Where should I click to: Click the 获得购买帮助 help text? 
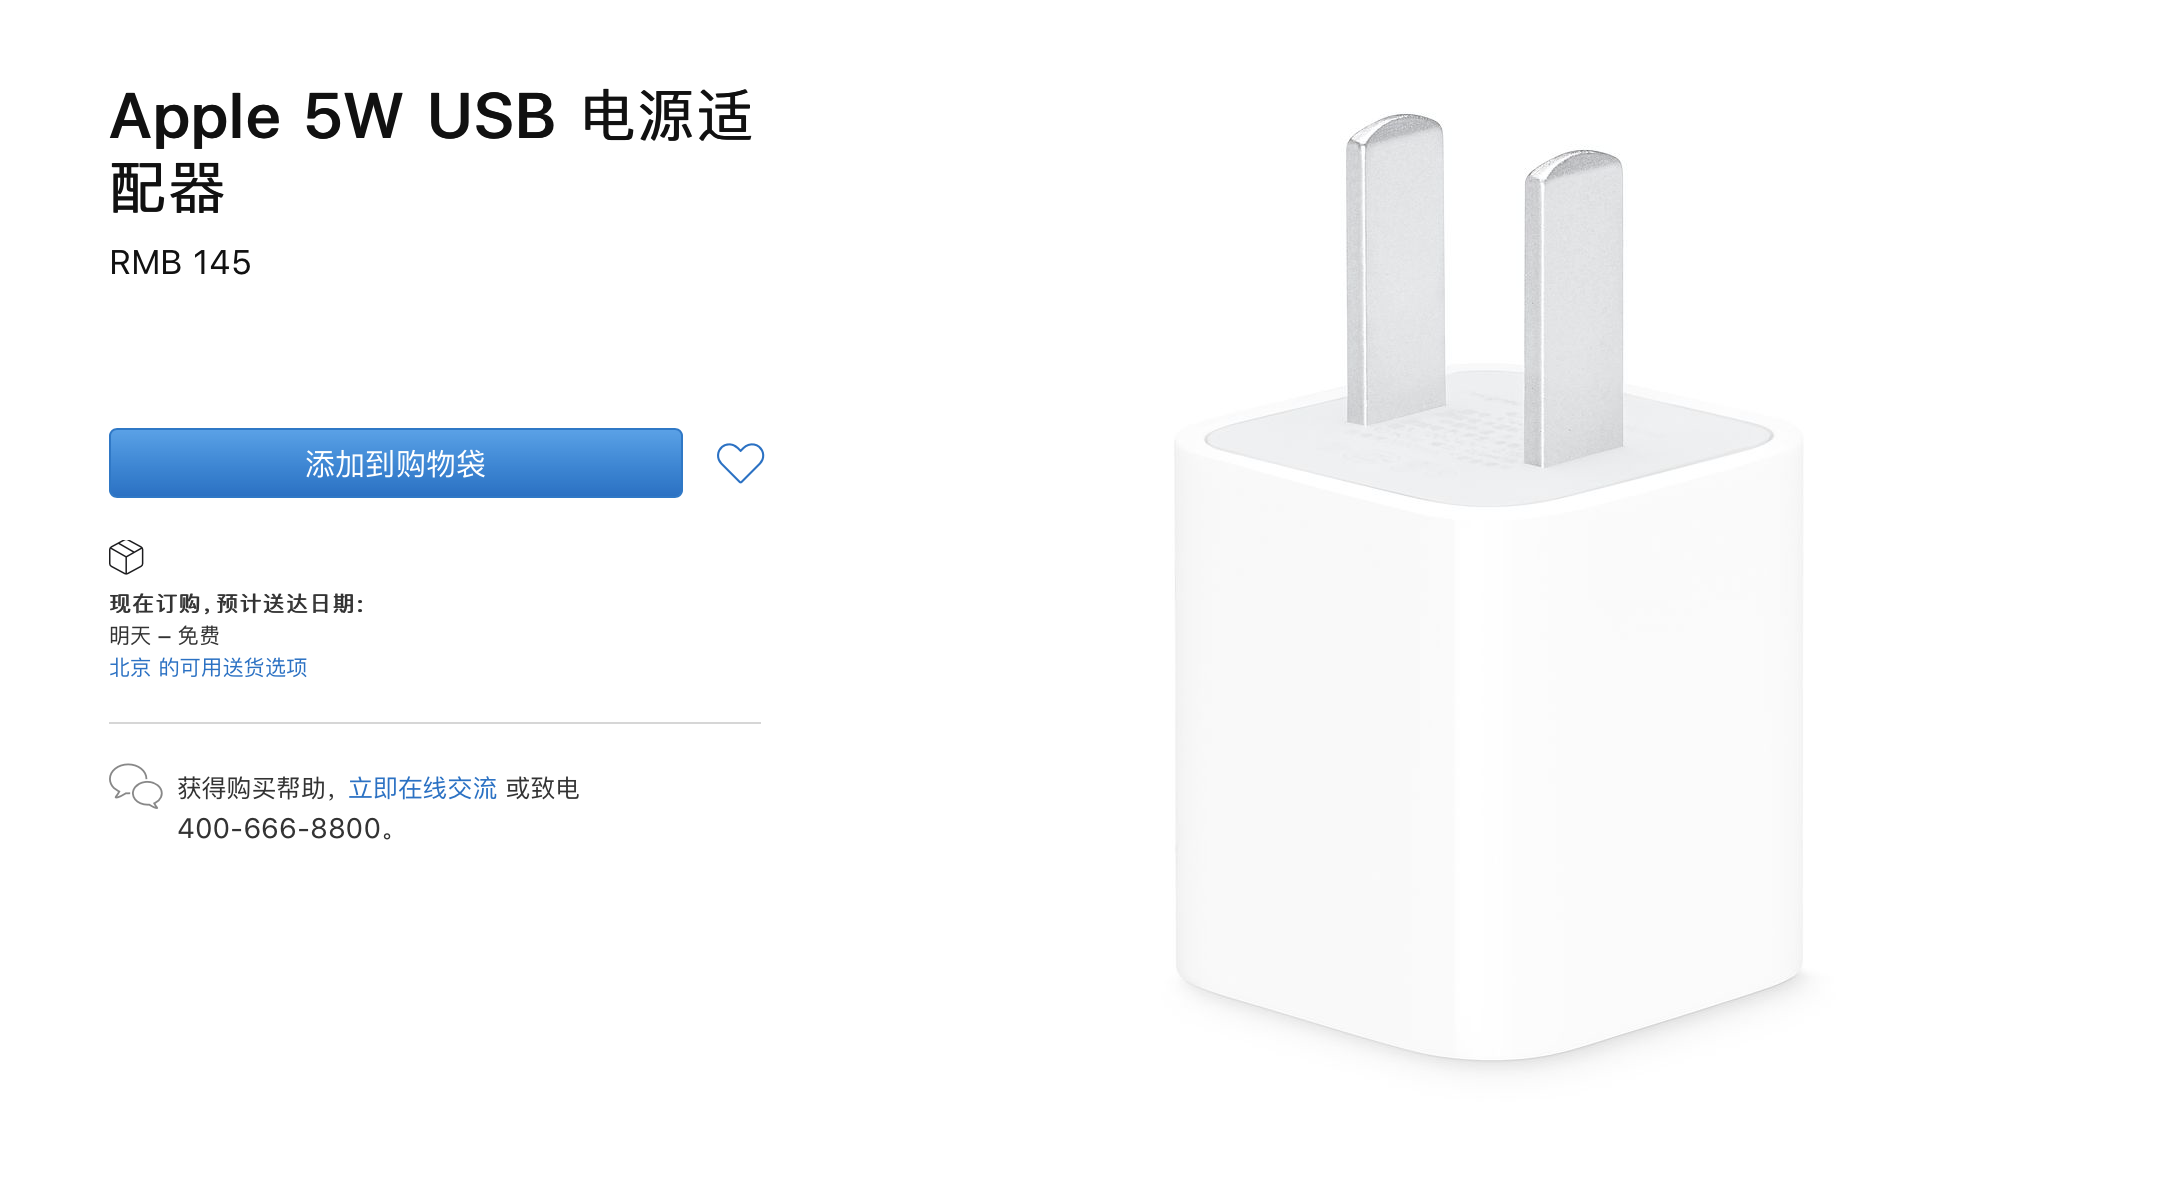[x=251, y=788]
